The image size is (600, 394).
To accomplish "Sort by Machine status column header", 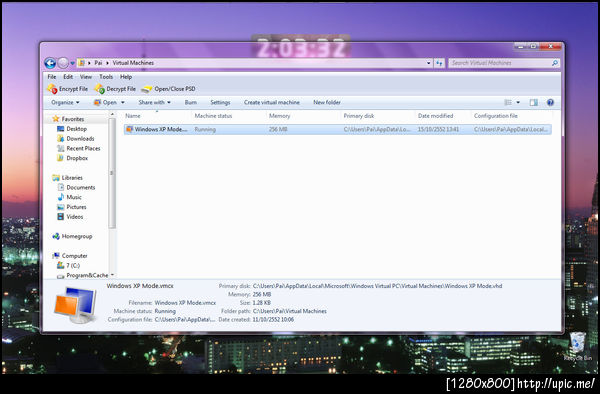I will point(228,116).
